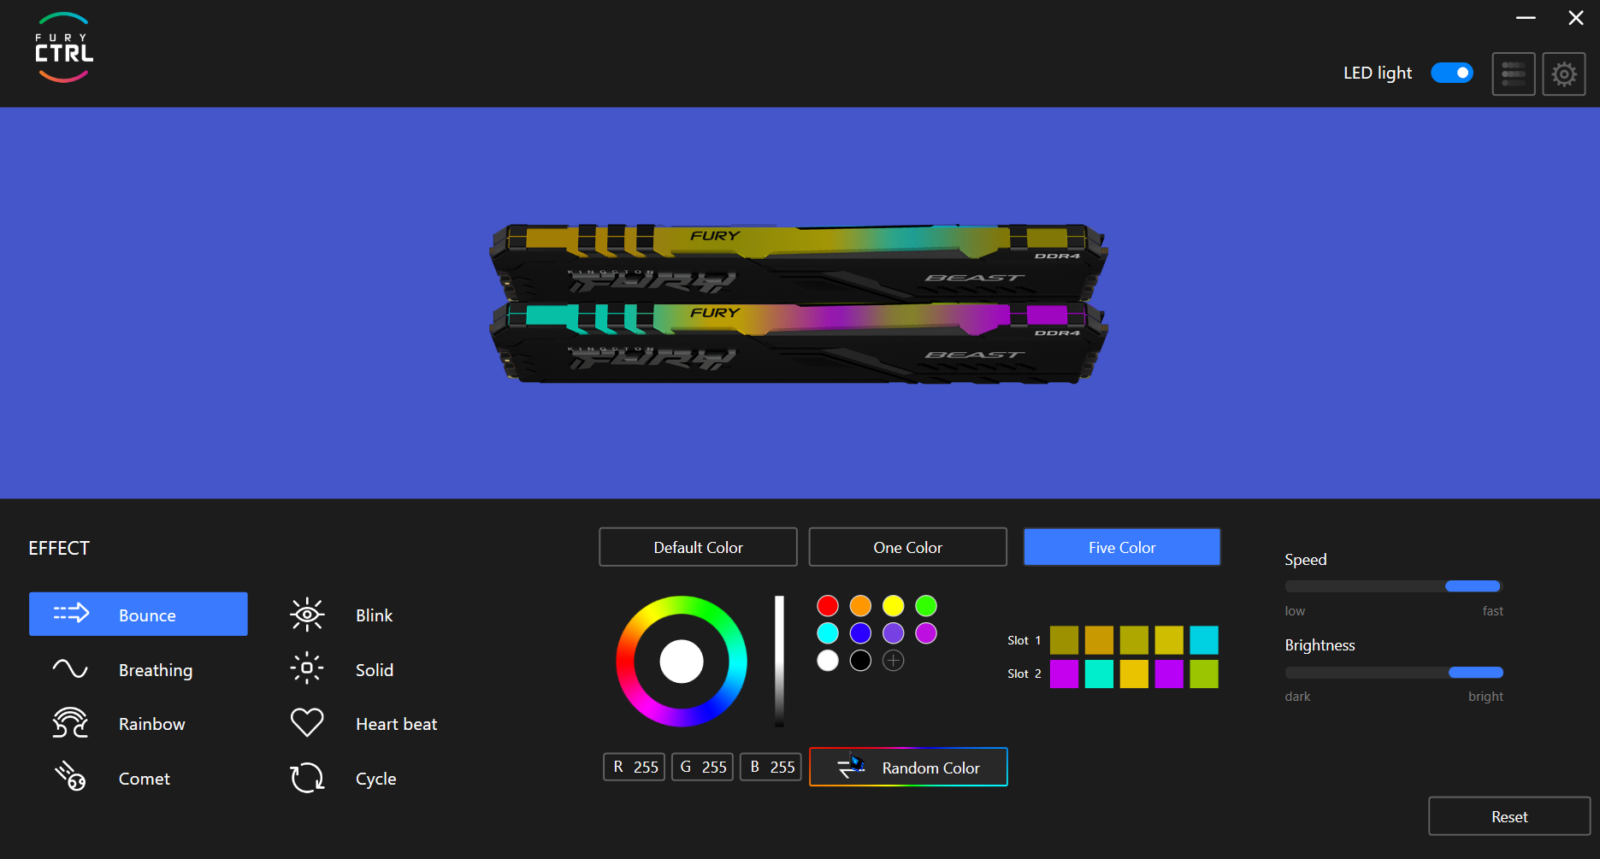Image resolution: width=1600 pixels, height=859 pixels.
Task: Adjust the Speed slider
Action: click(1394, 586)
